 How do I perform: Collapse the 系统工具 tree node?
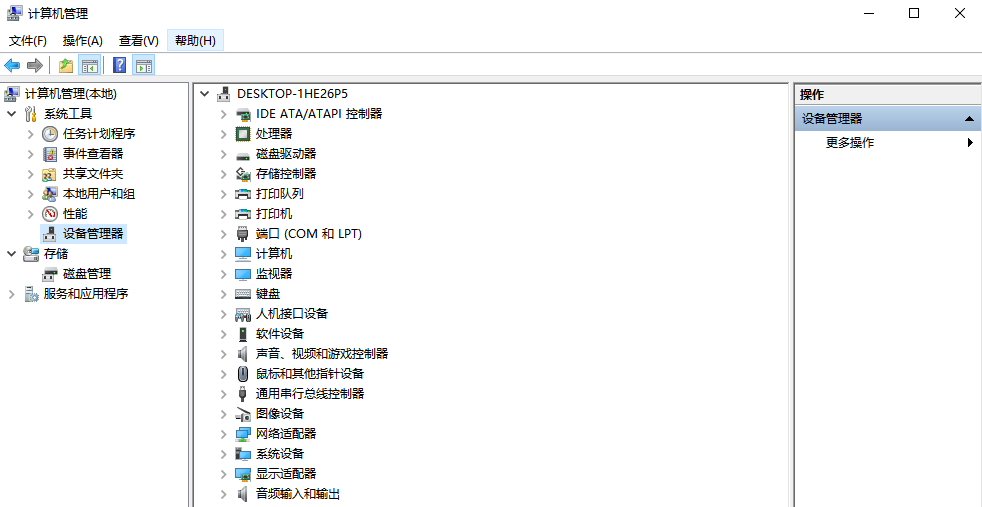click(x=12, y=114)
